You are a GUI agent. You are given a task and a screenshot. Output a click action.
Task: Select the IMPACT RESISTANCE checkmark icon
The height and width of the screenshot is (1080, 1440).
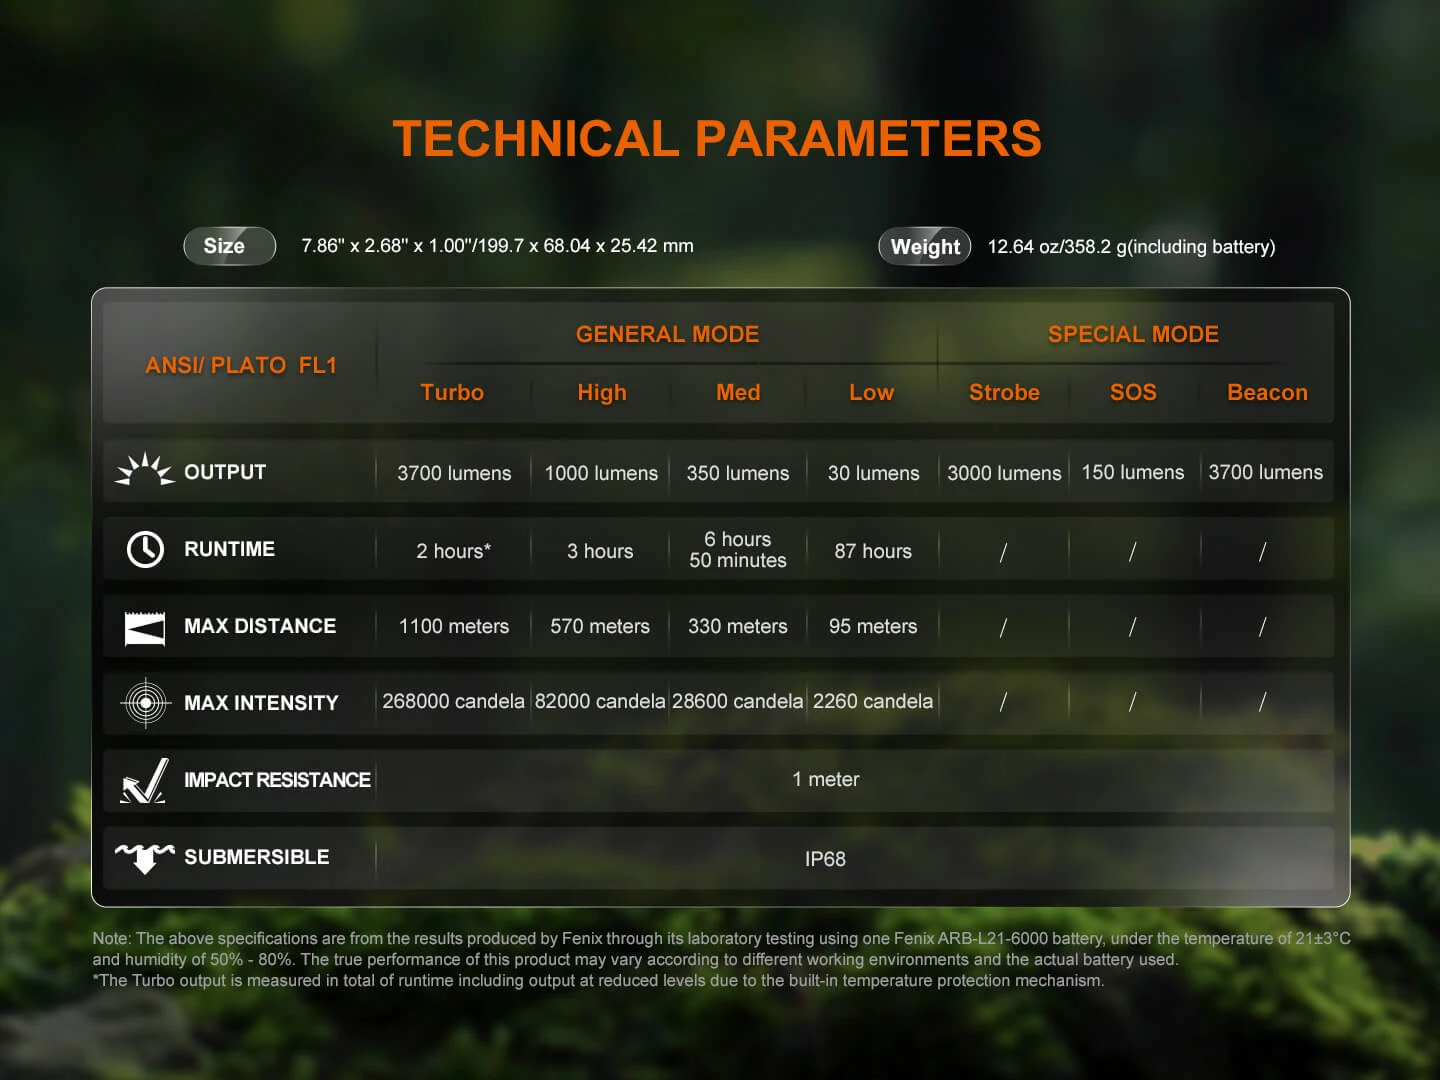pos(145,781)
